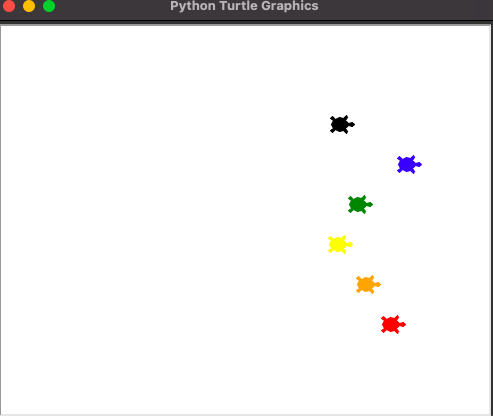Viewport: 493px width, 416px height.
Task: Select the blue turtle sprite
Action: [409, 164]
